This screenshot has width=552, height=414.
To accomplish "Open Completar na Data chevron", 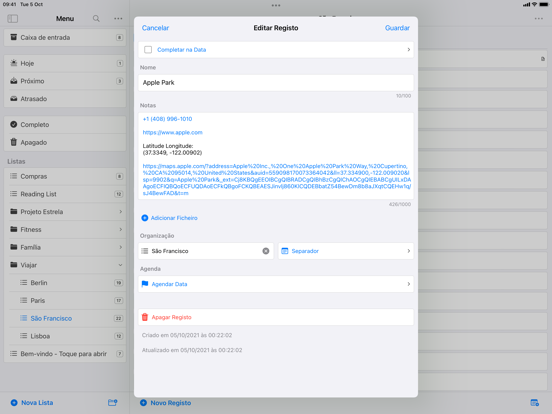I will tap(408, 50).
